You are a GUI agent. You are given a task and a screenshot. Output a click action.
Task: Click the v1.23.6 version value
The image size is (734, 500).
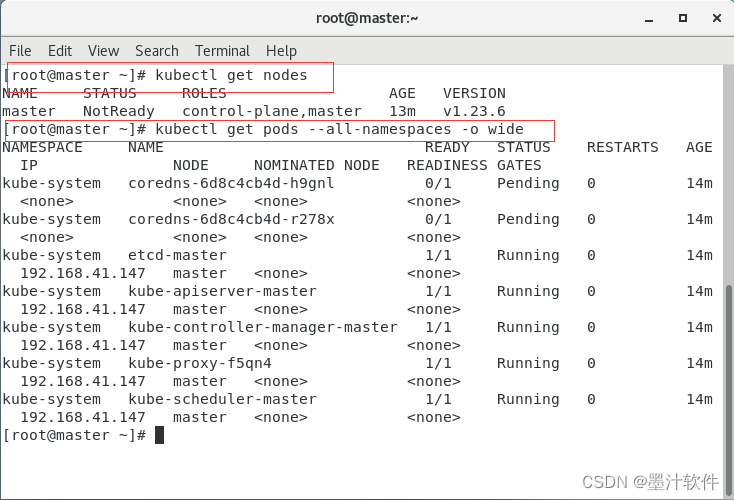click(x=474, y=111)
